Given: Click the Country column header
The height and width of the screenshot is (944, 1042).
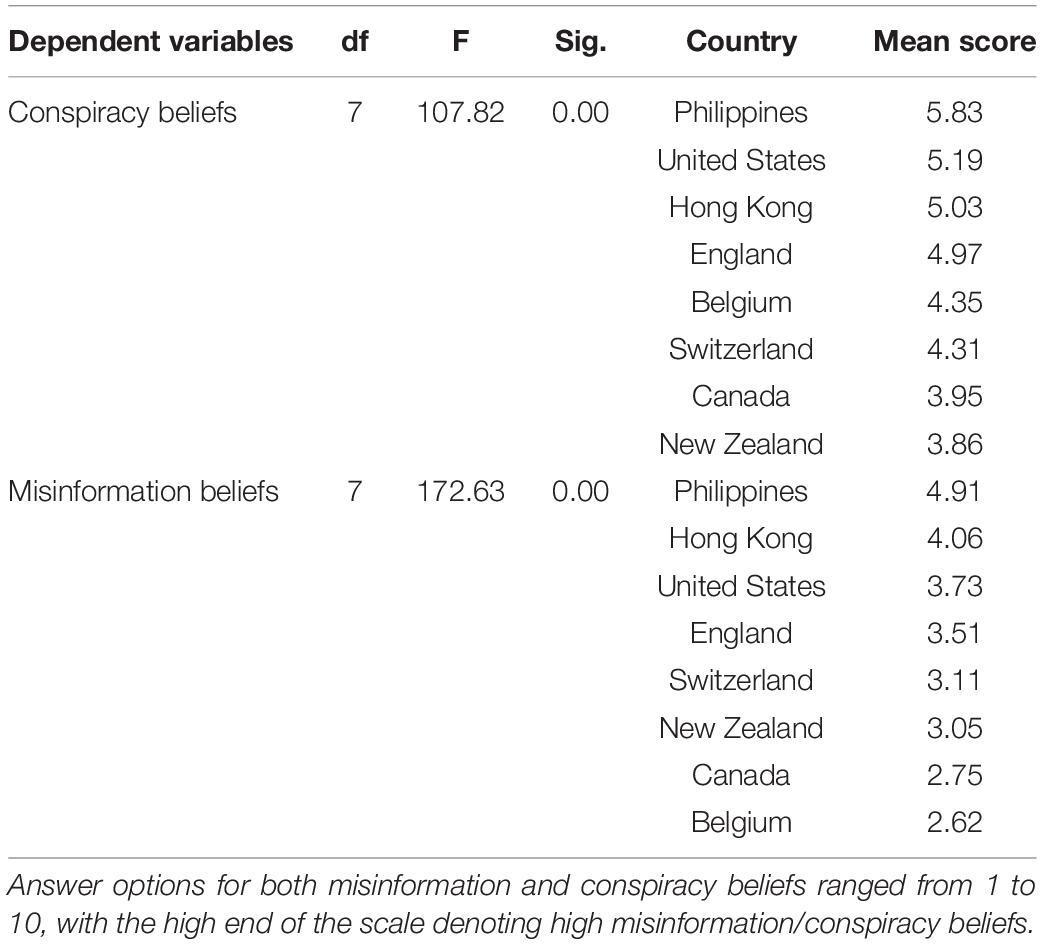Looking at the screenshot, I should point(742,42).
